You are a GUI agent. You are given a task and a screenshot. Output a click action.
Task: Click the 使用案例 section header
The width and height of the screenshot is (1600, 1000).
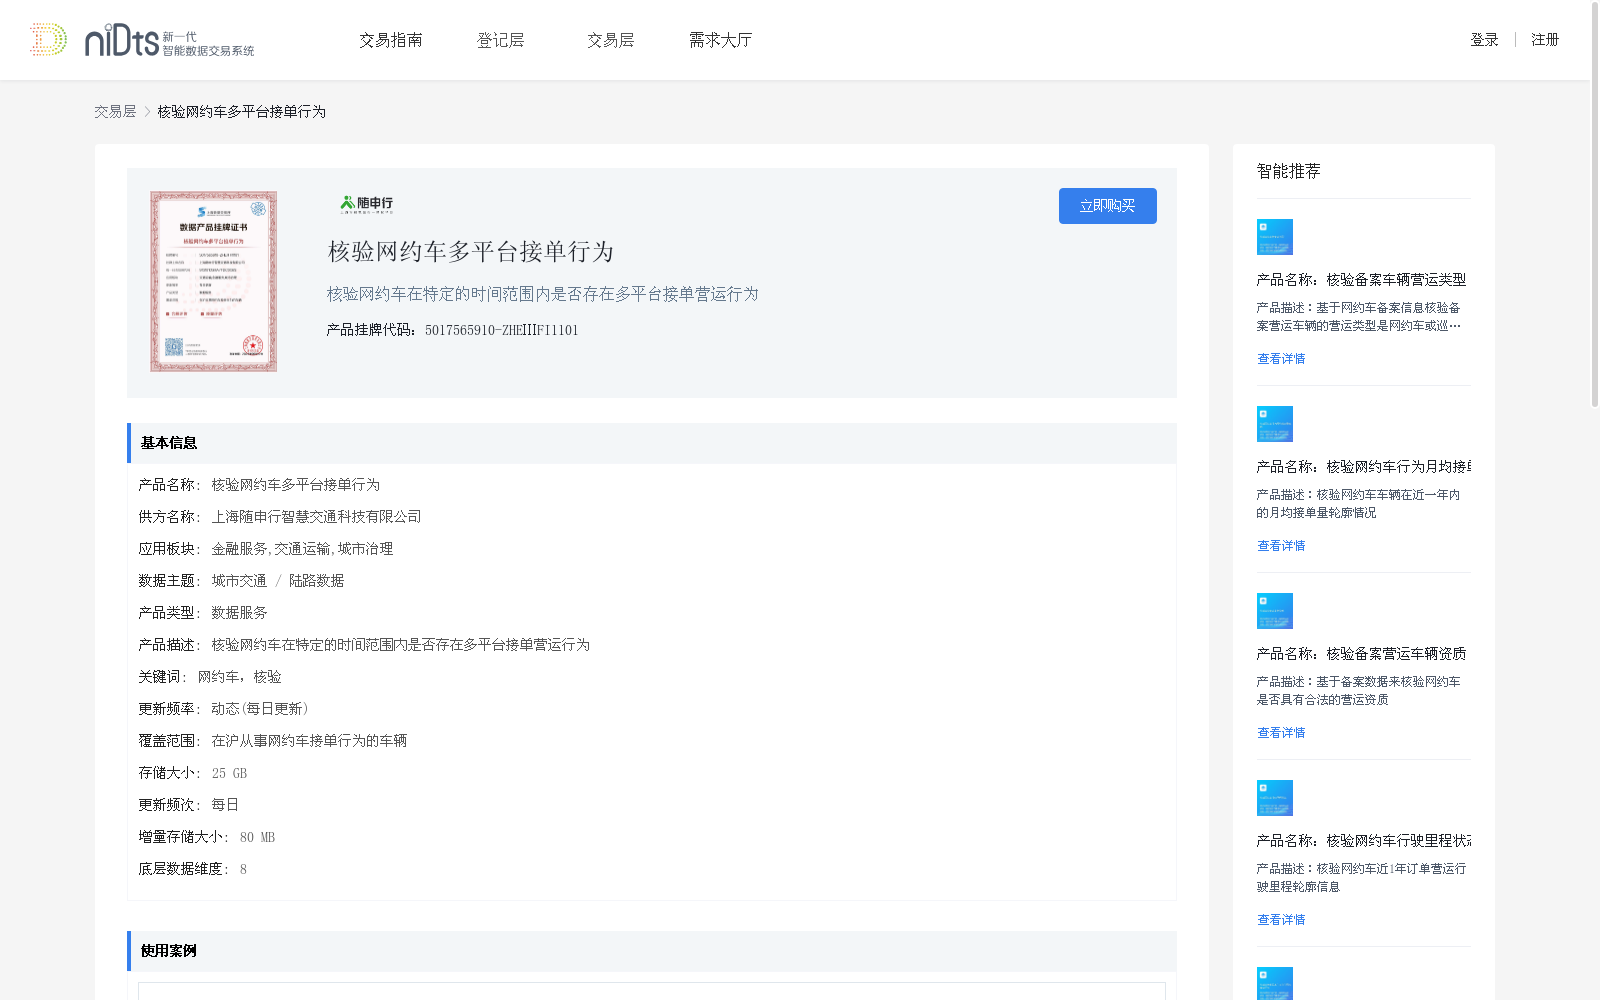point(652,951)
